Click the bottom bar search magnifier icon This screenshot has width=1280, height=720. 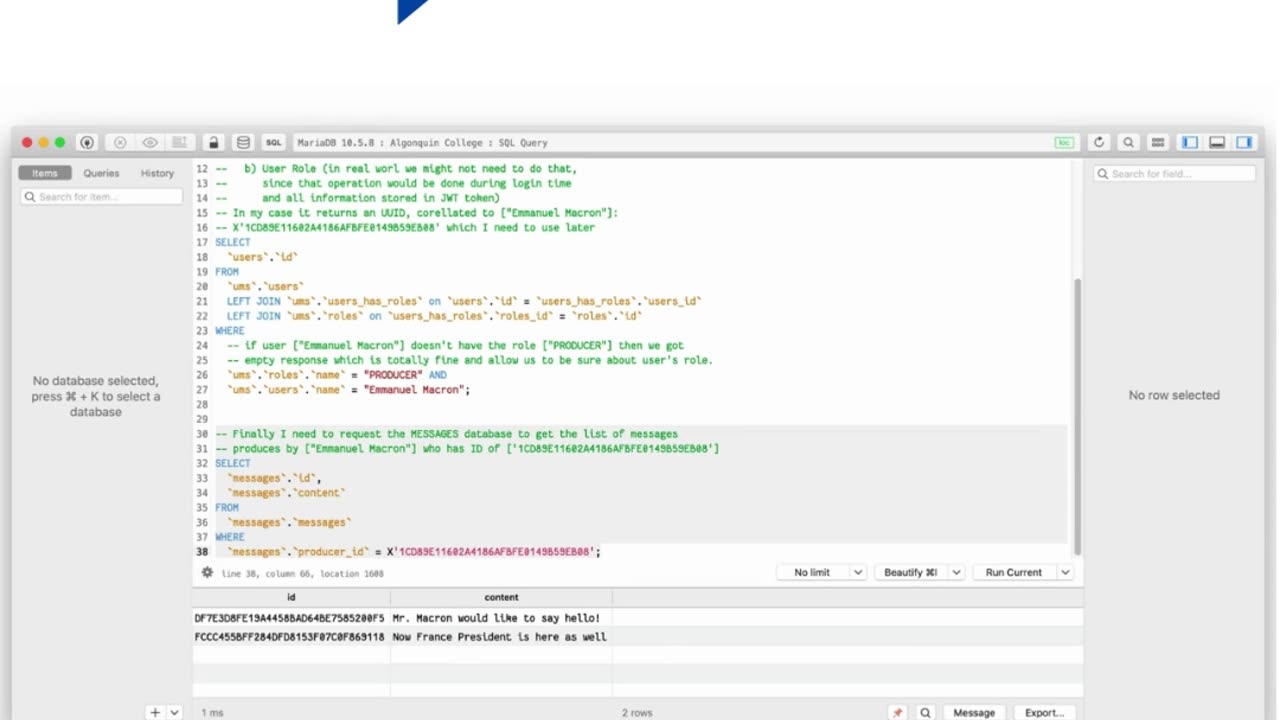pos(925,713)
